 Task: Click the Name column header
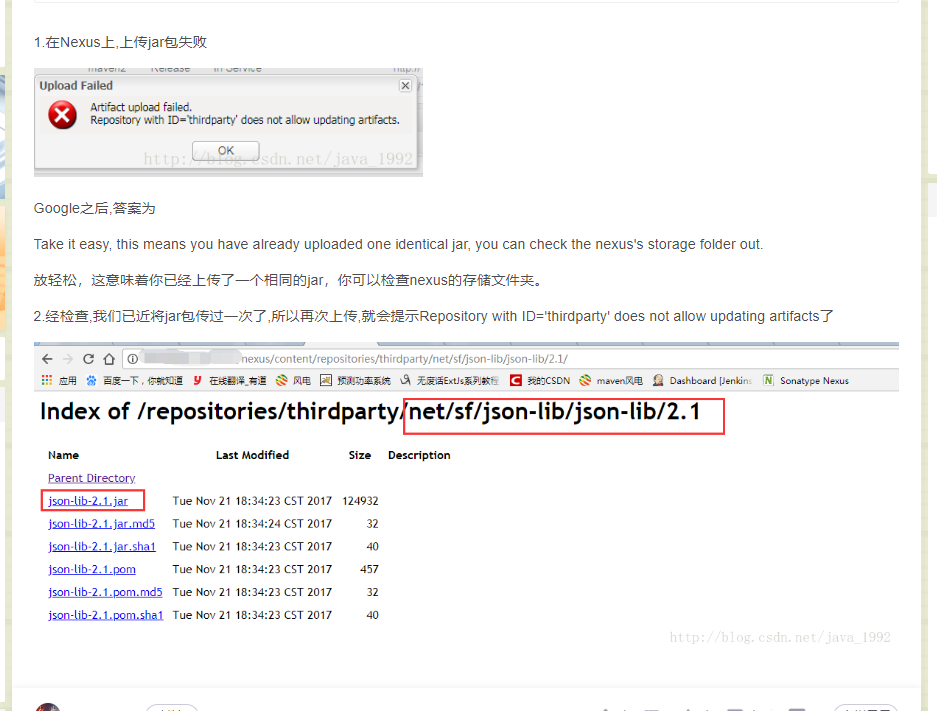coord(63,455)
